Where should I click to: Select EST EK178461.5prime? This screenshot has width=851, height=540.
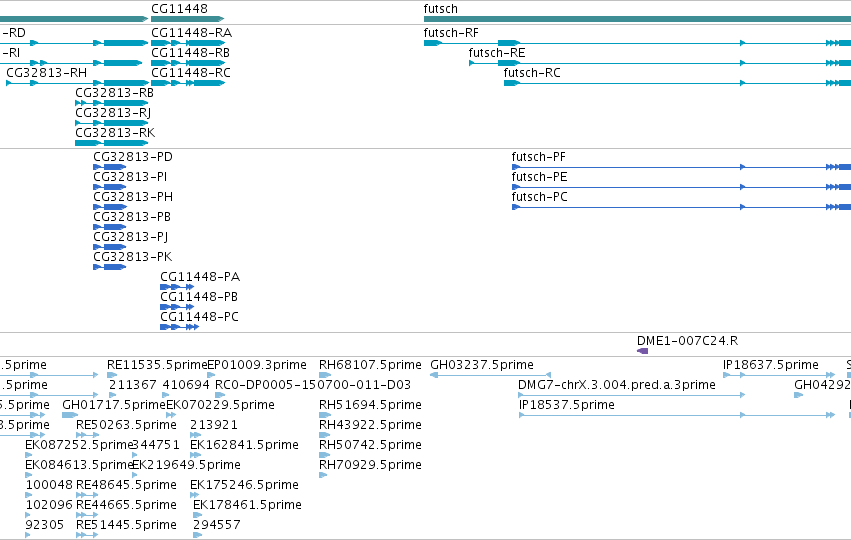[247, 505]
